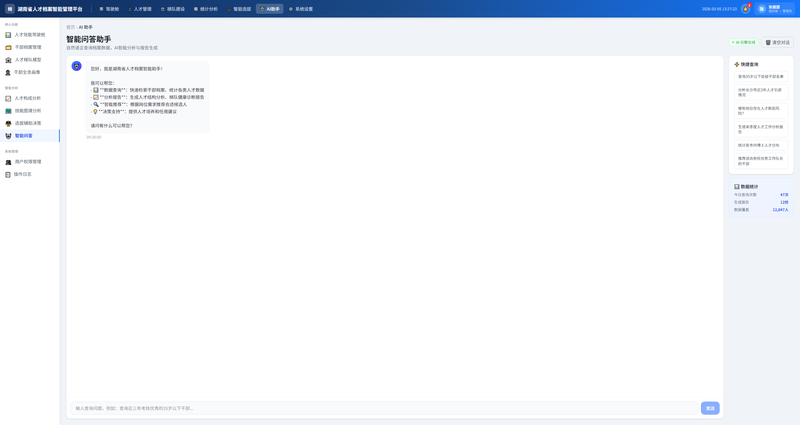Select 智能问答 in the sidebar

(30, 136)
